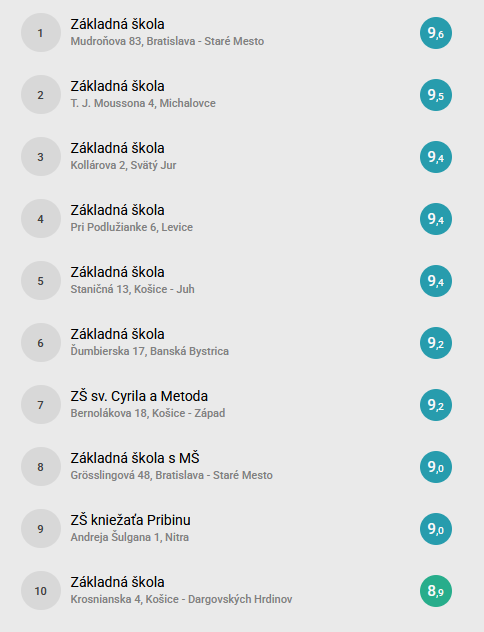
Task: Open Základná škola s MŠ entry
Action: pos(135,458)
